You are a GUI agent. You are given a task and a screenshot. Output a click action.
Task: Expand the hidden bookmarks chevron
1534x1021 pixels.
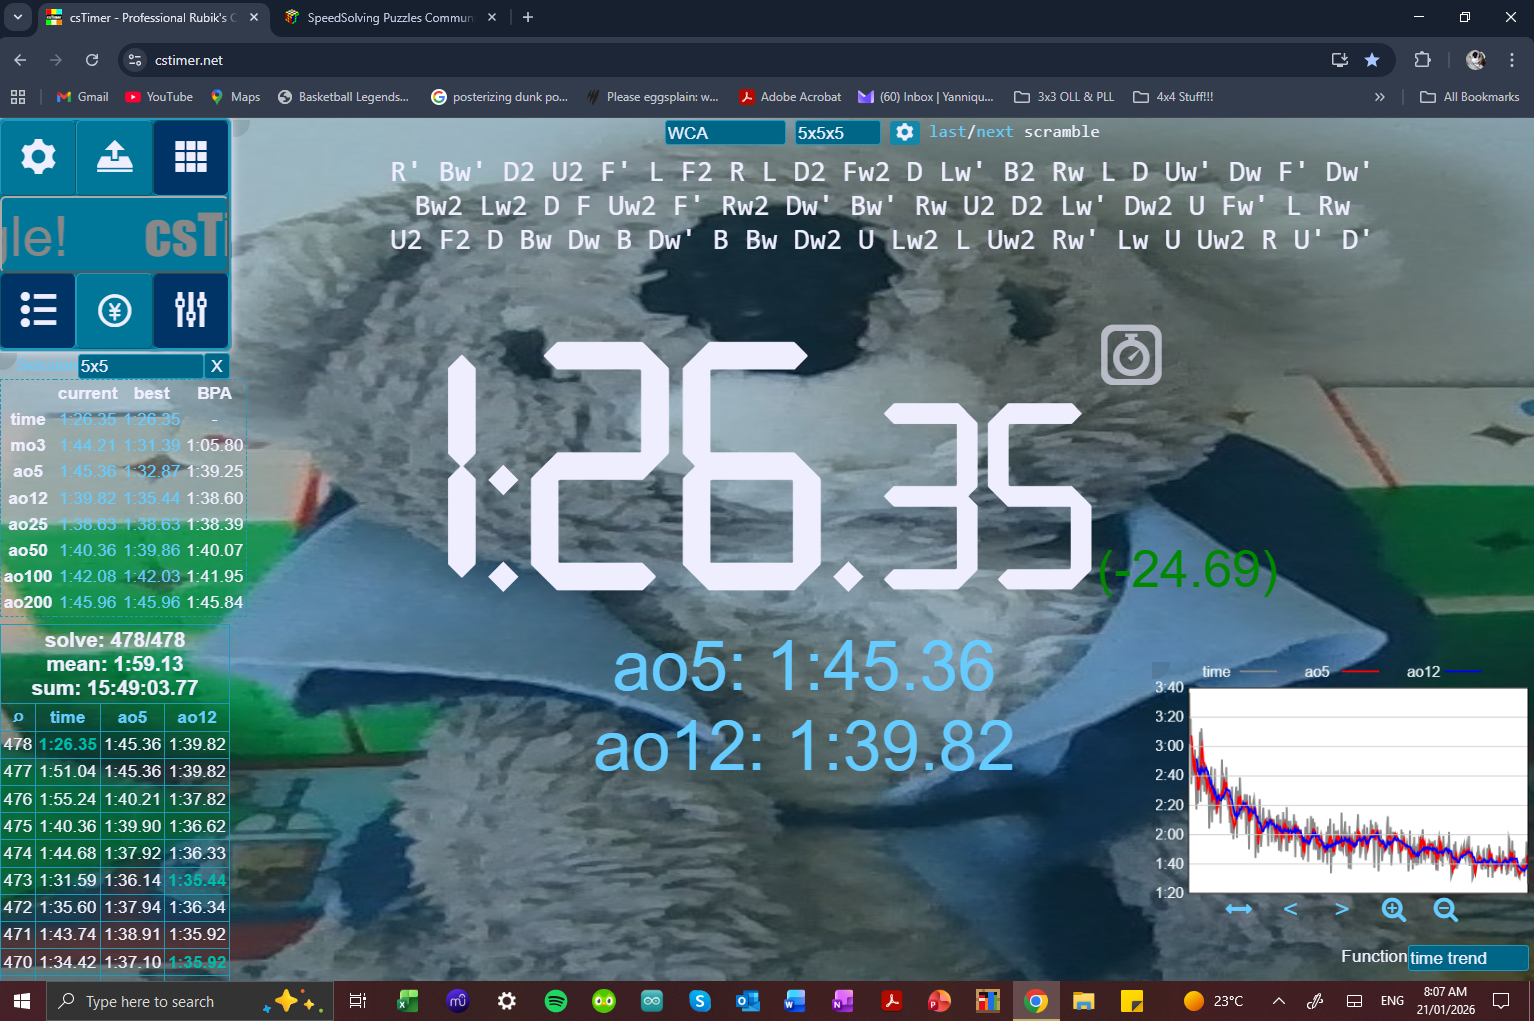(1380, 97)
